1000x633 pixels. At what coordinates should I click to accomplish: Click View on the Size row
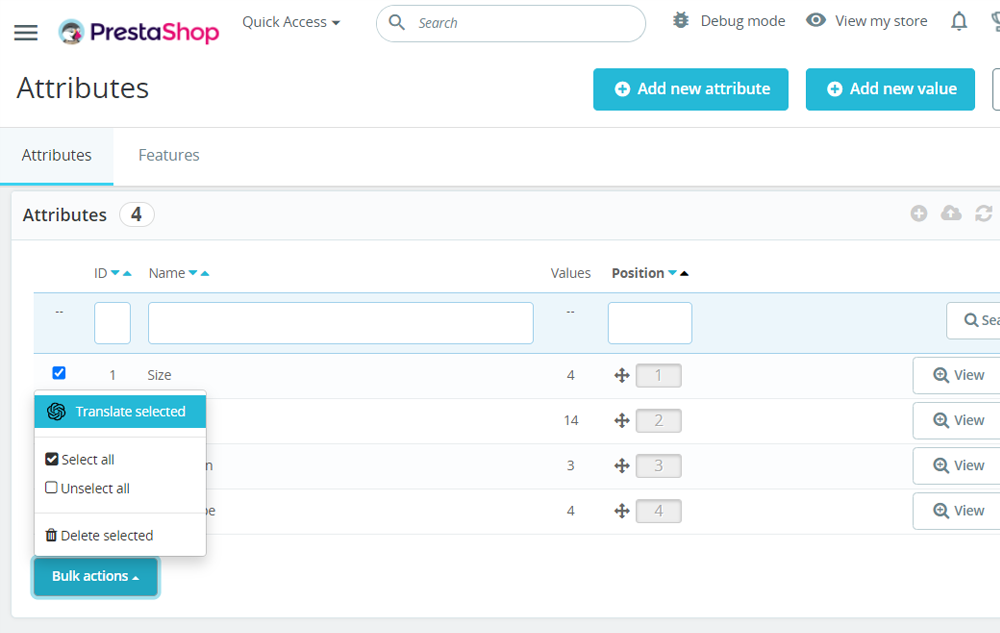tap(960, 375)
